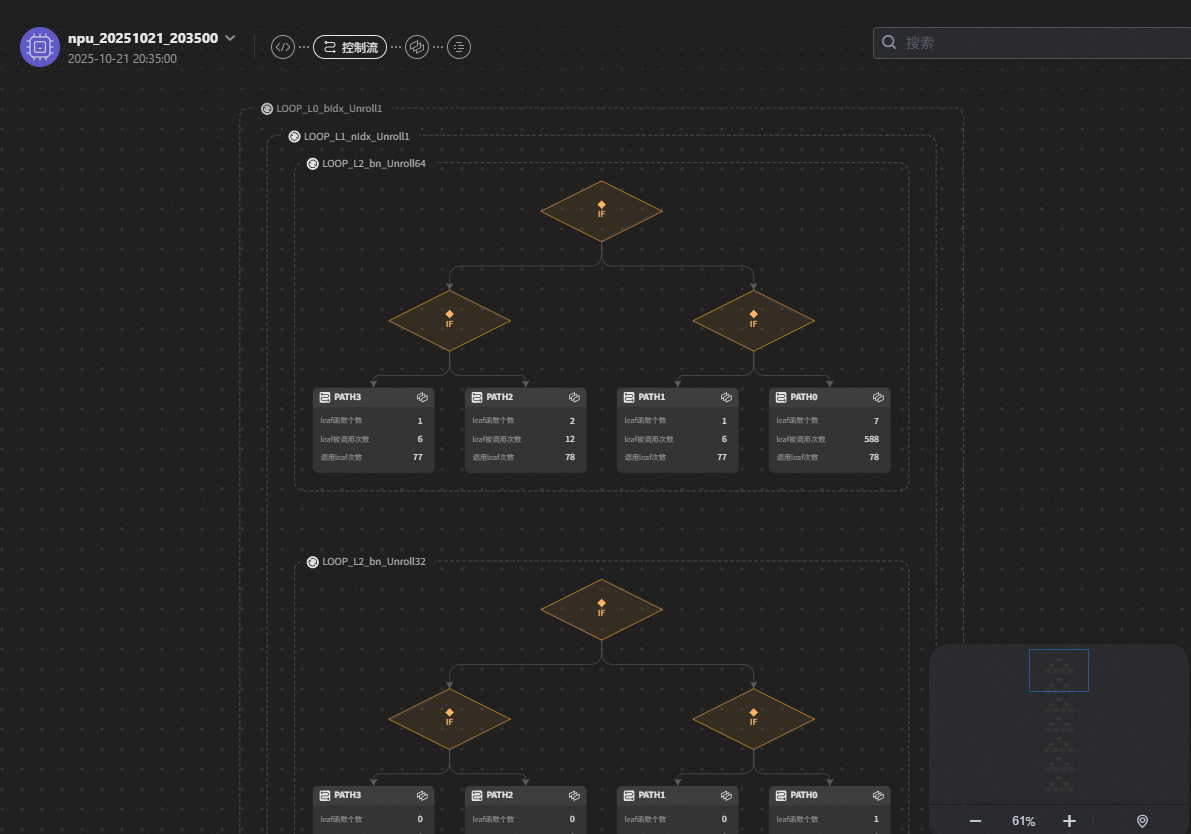1191x834 pixels.
Task: Switch to the linked-blocks view icon
Action: 417,47
